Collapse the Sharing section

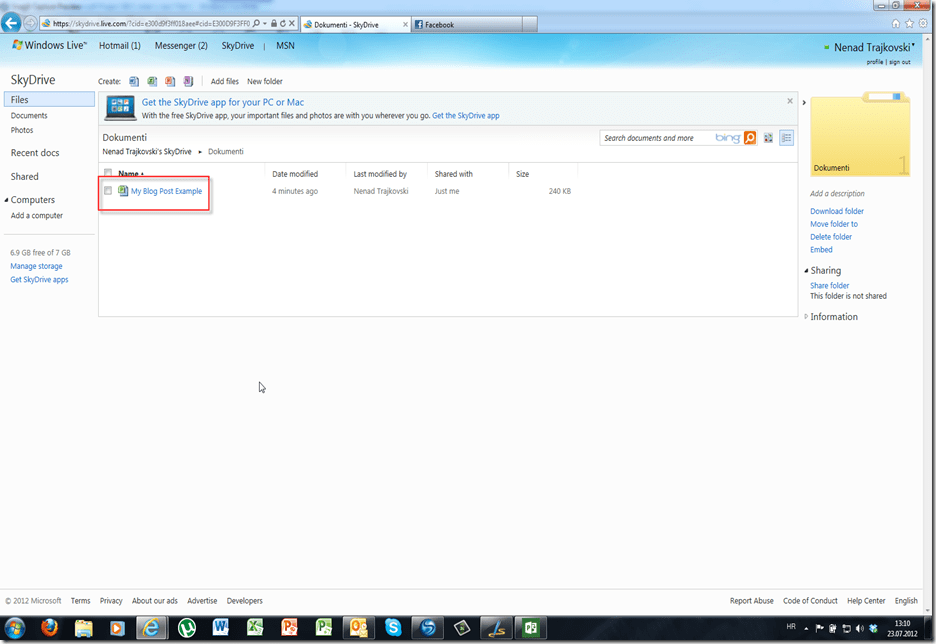806,270
